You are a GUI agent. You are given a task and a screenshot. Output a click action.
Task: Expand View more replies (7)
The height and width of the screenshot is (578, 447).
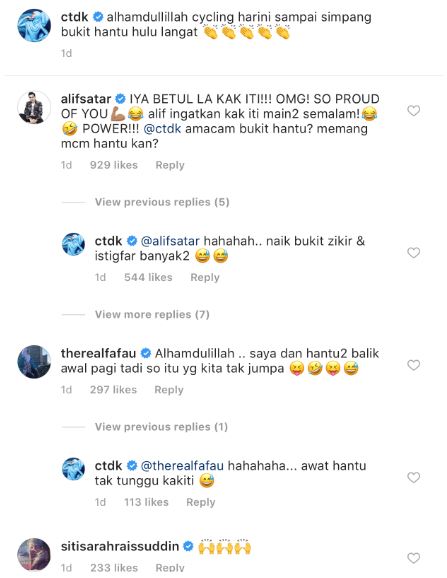[152, 314]
